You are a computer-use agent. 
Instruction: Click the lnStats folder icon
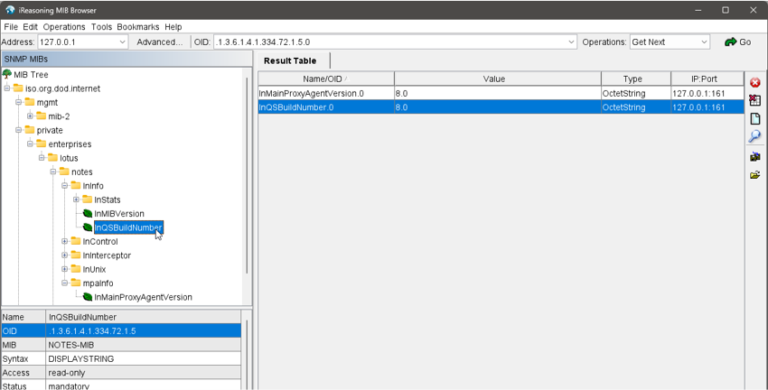tap(87, 199)
